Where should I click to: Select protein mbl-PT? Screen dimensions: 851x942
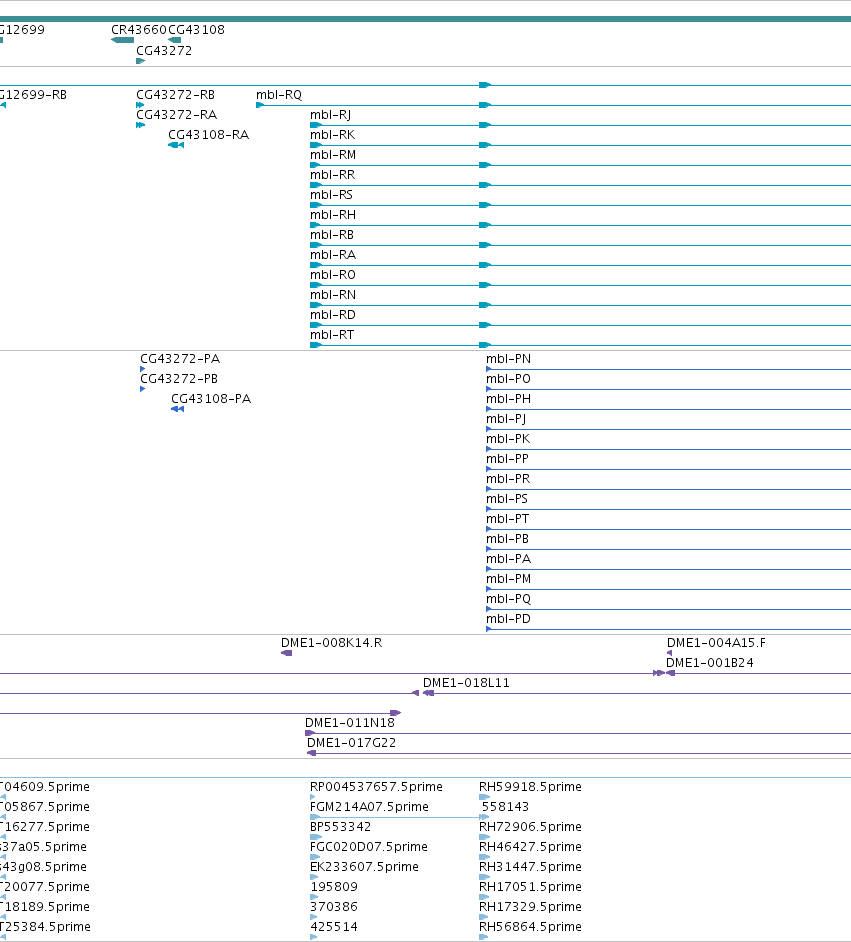(x=507, y=518)
